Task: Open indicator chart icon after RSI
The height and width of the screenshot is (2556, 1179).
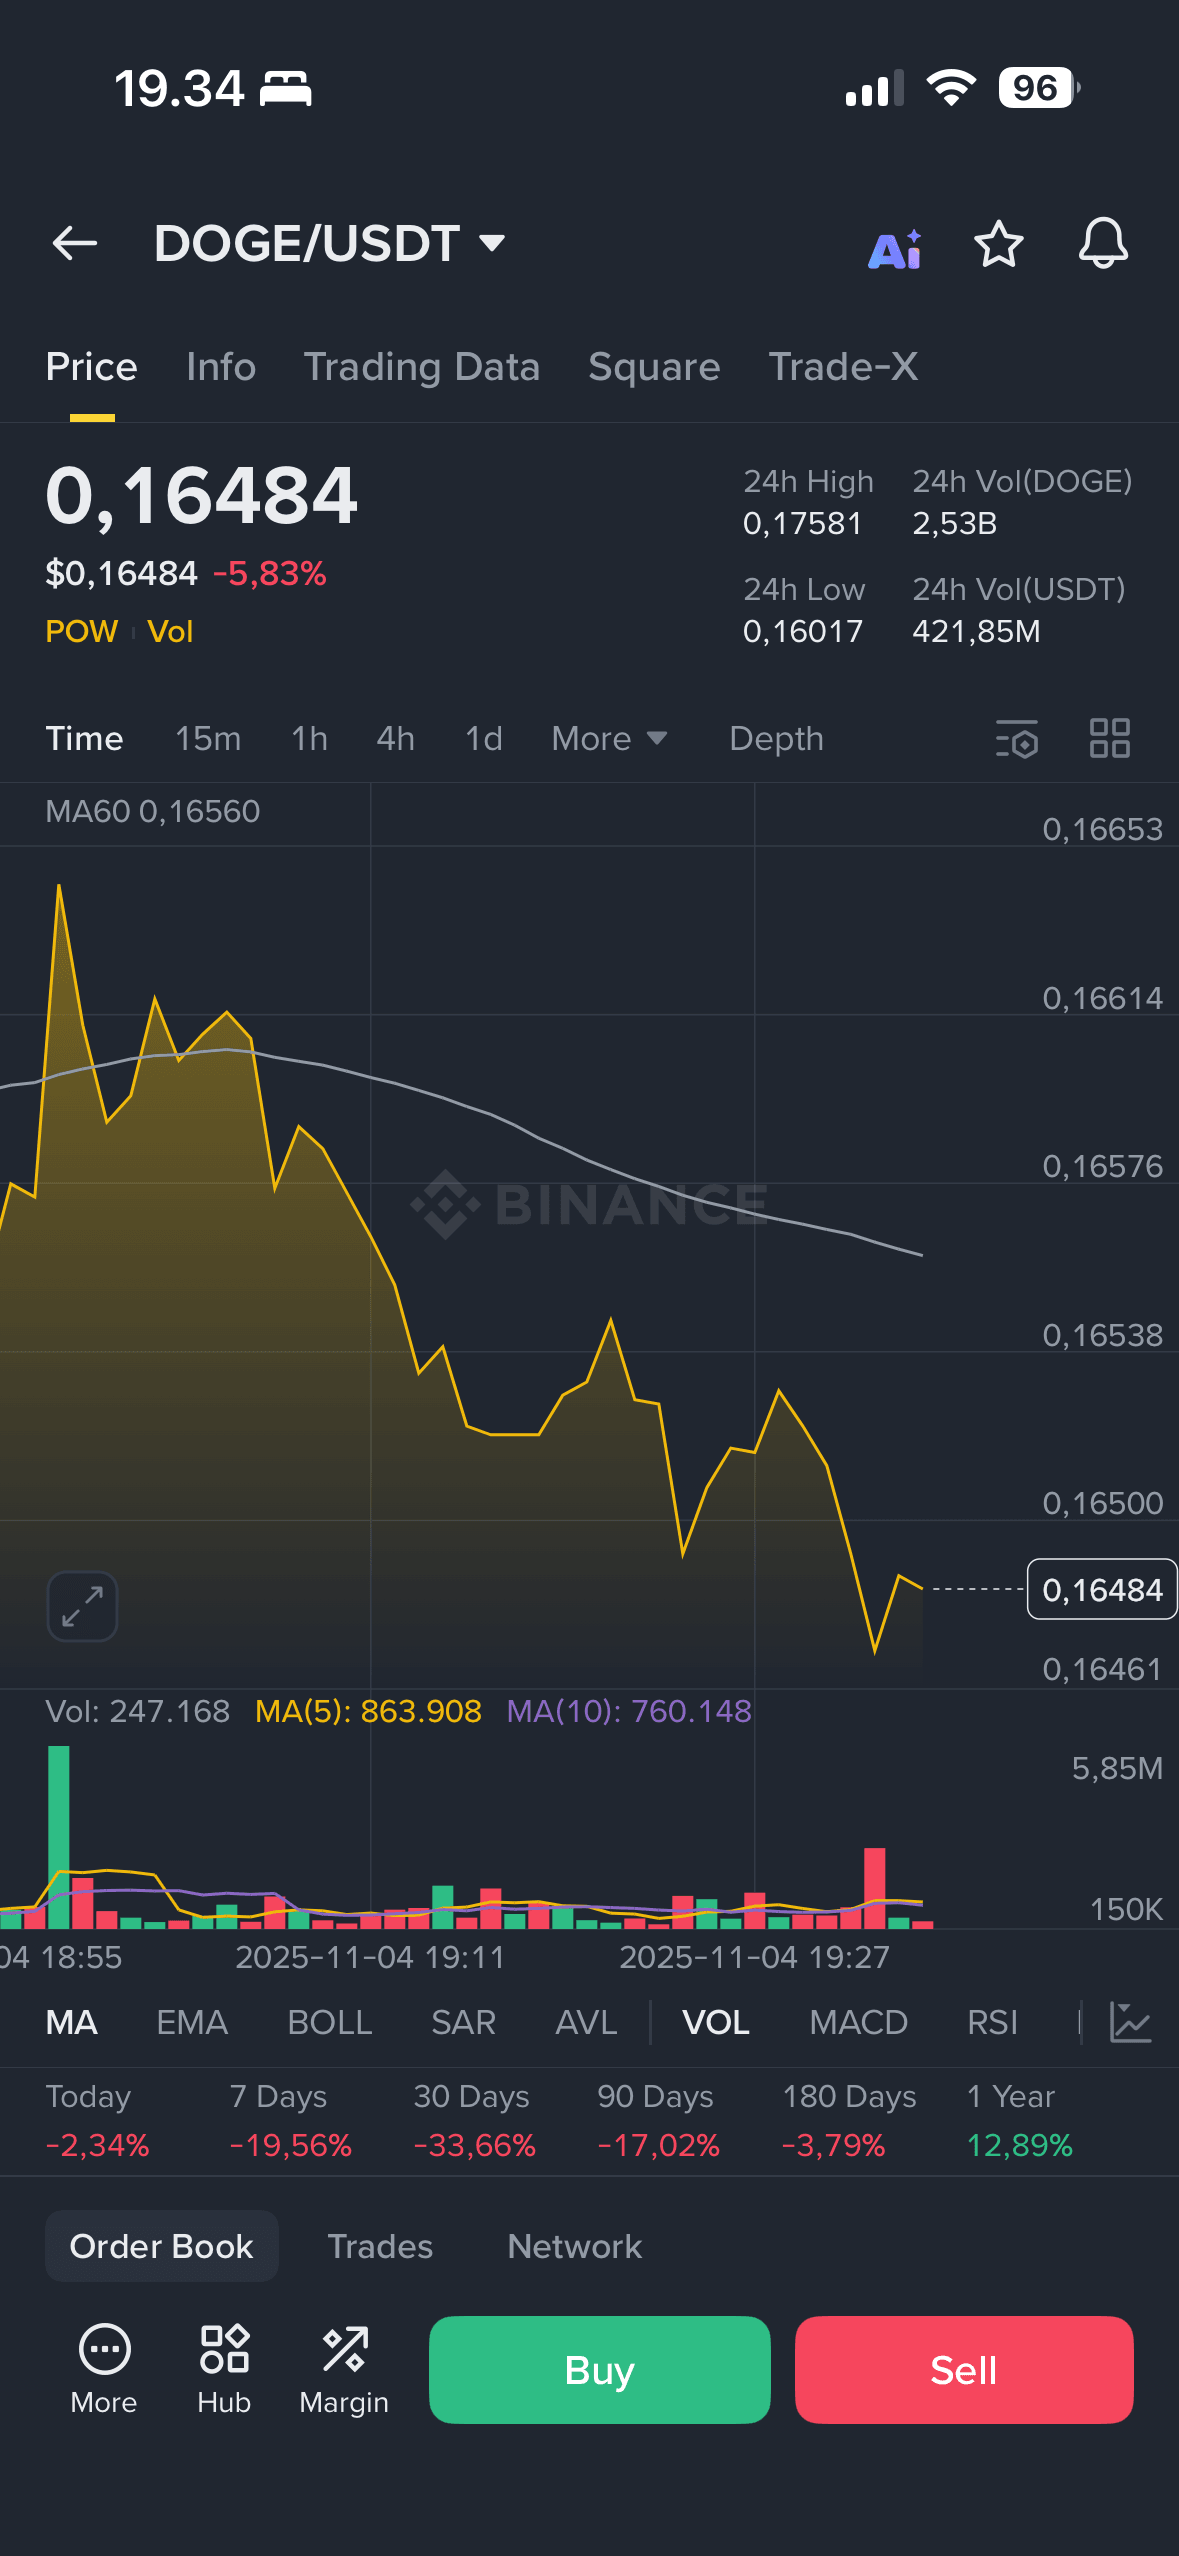Action: (x=1131, y=2022)
